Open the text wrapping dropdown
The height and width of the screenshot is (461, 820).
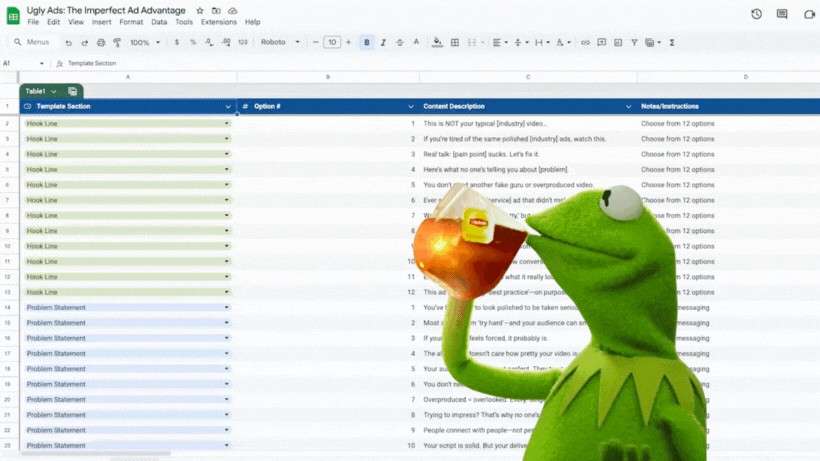click(x=542, y=42)
